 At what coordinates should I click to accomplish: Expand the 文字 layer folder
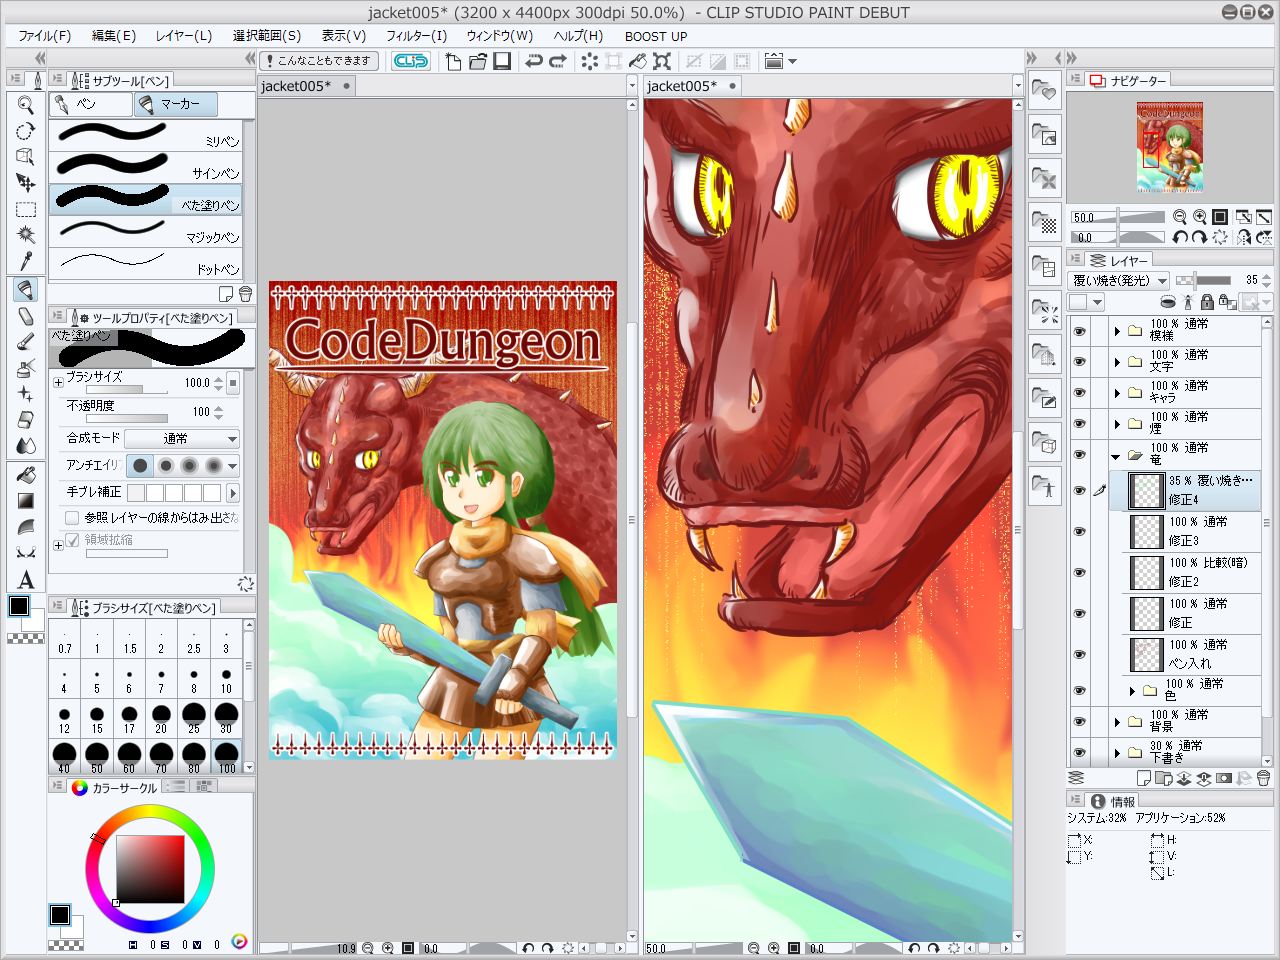tap(1117, 361)
